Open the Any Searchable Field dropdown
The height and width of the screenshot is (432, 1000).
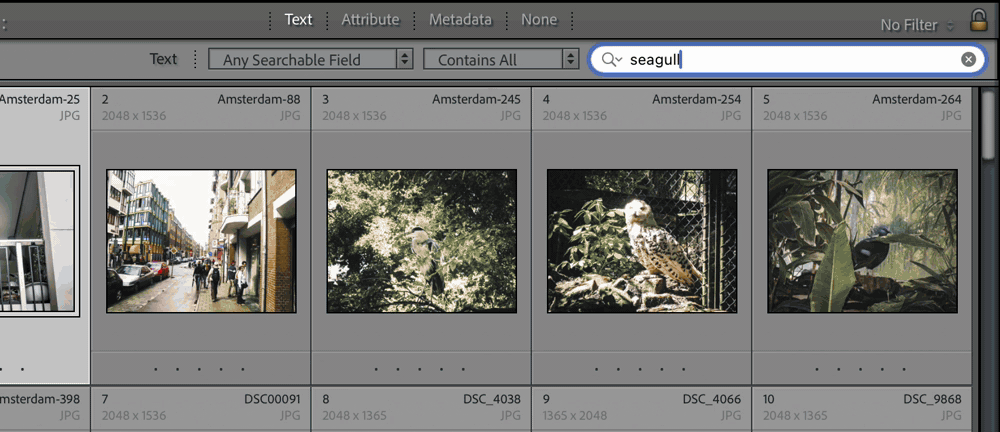click(x=311, y=59)
